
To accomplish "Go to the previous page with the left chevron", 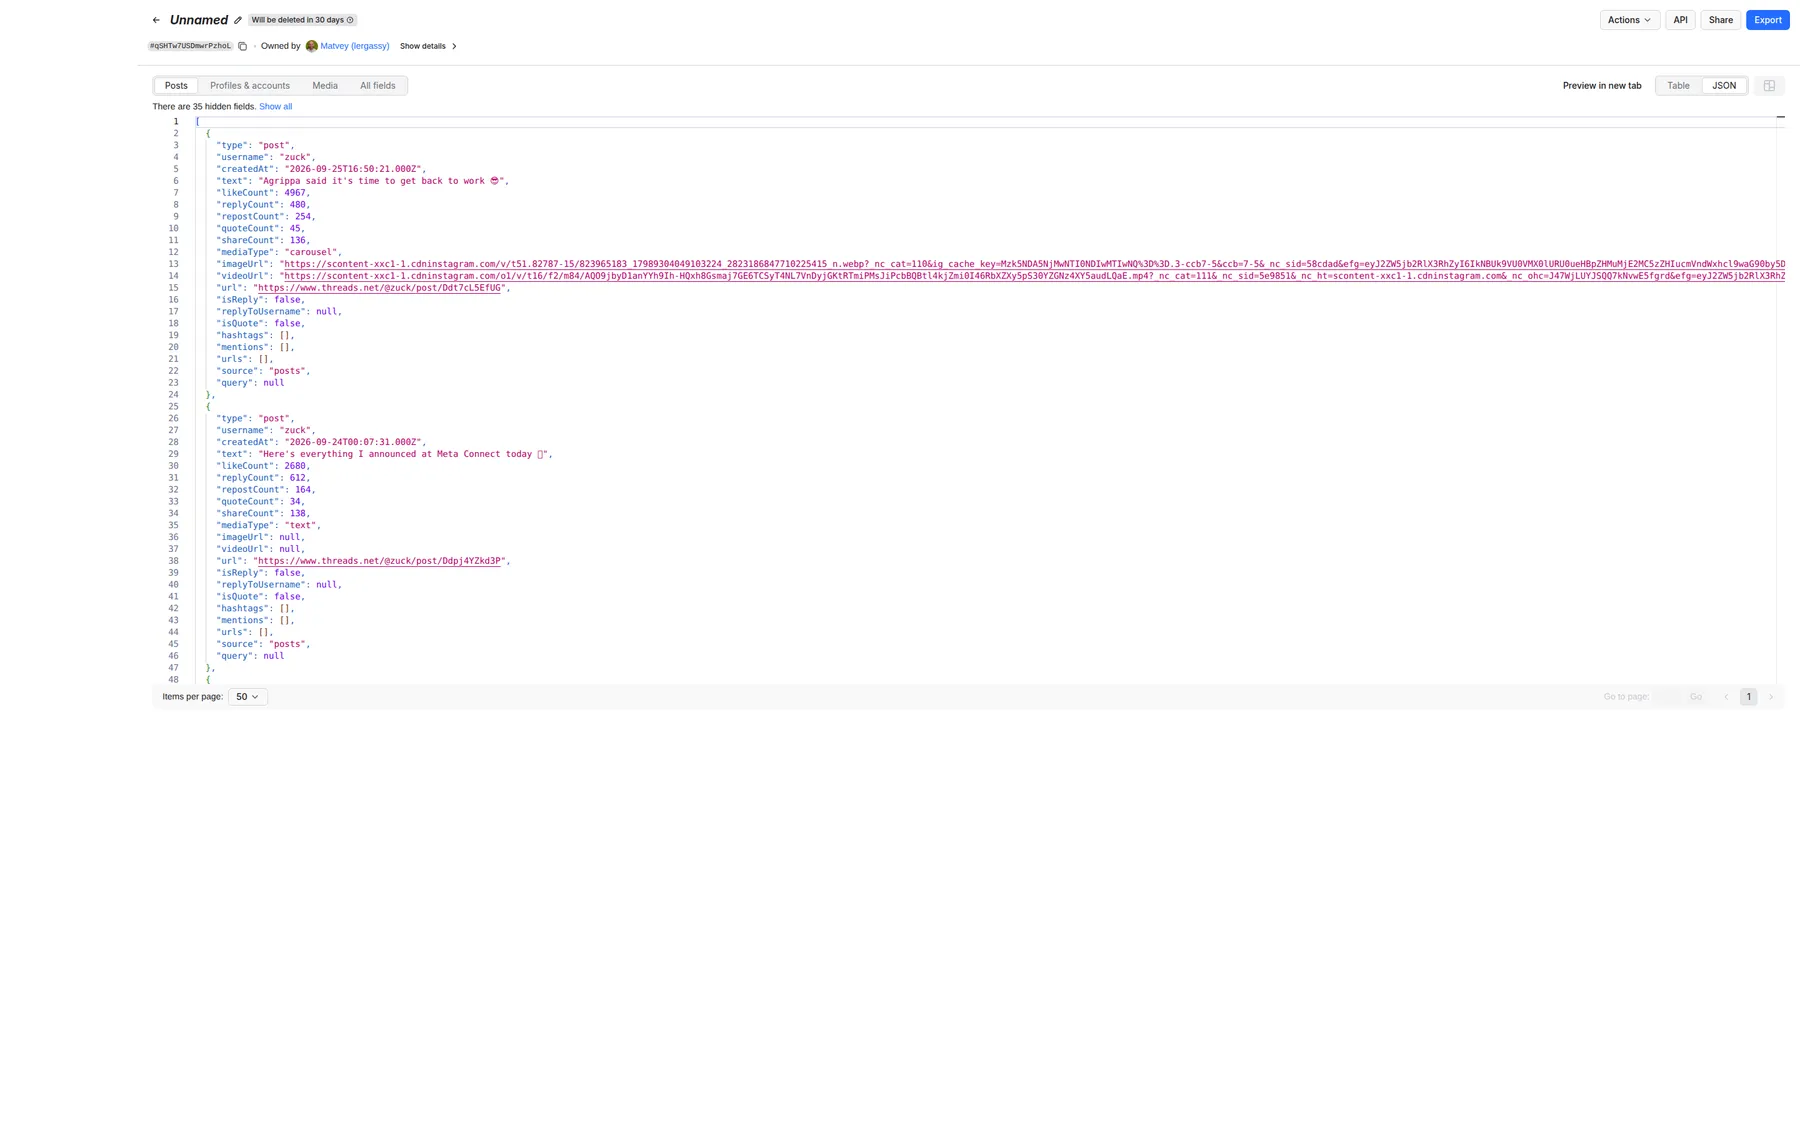I will (1726, 697).
